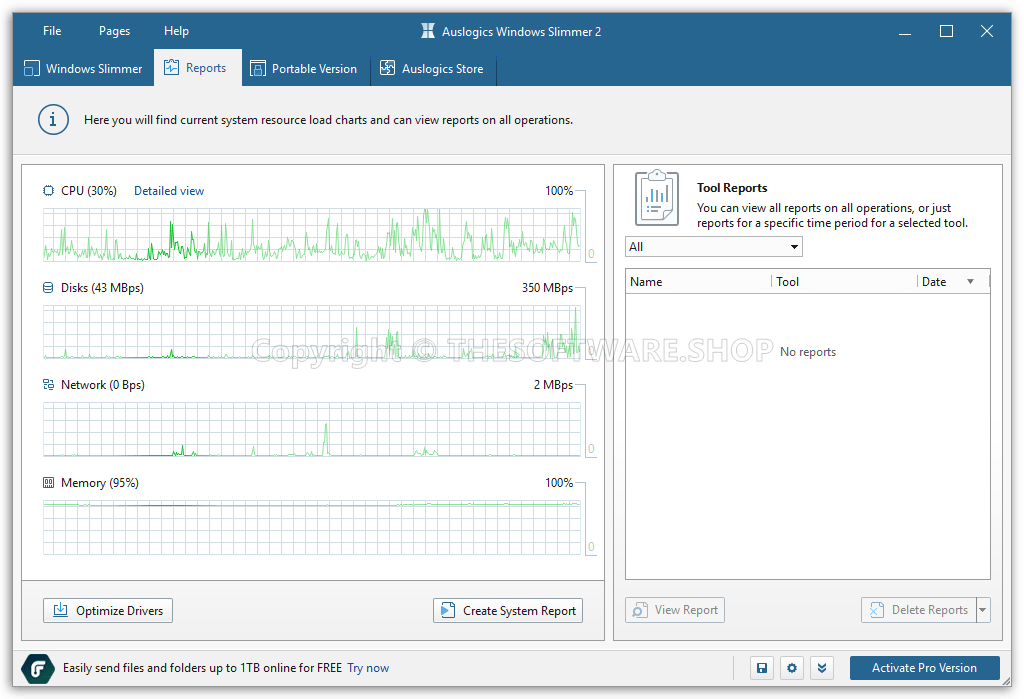Viewport: 1024px width, 699px height.
Task: Click the Auslogics Store tab icon
Action: (387, 67)
